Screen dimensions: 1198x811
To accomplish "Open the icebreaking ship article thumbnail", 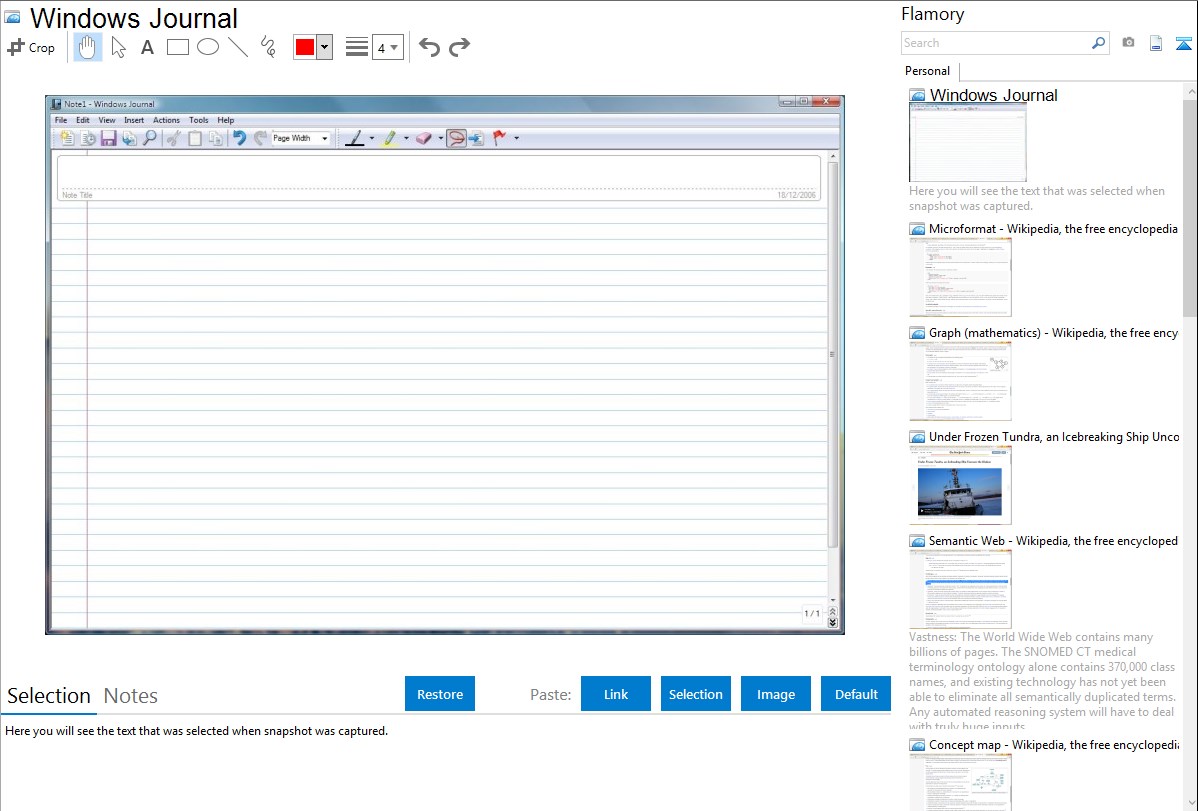I will [x=960, y=485].
